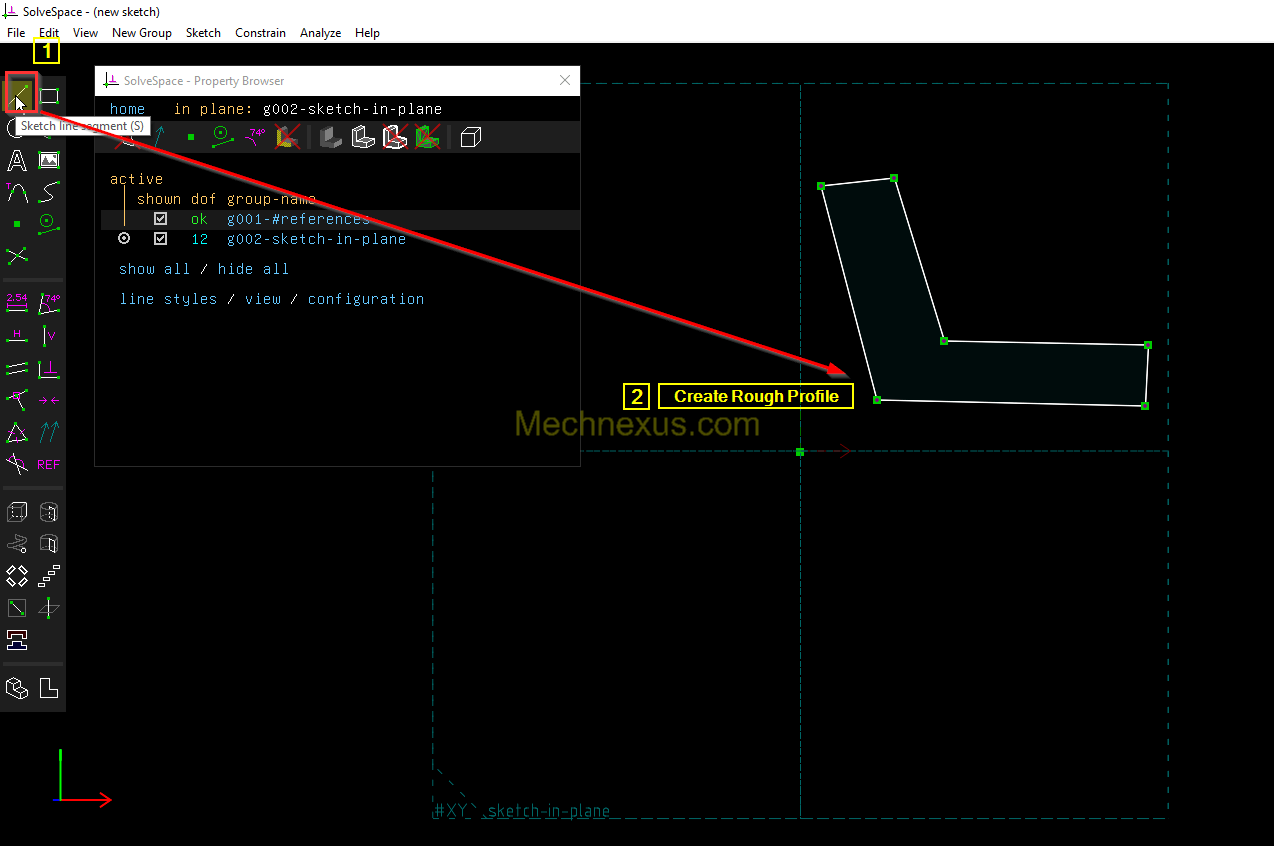Apply the Perpendicular constraint tool
1274x846 pixels.
[x=49, y=369]
